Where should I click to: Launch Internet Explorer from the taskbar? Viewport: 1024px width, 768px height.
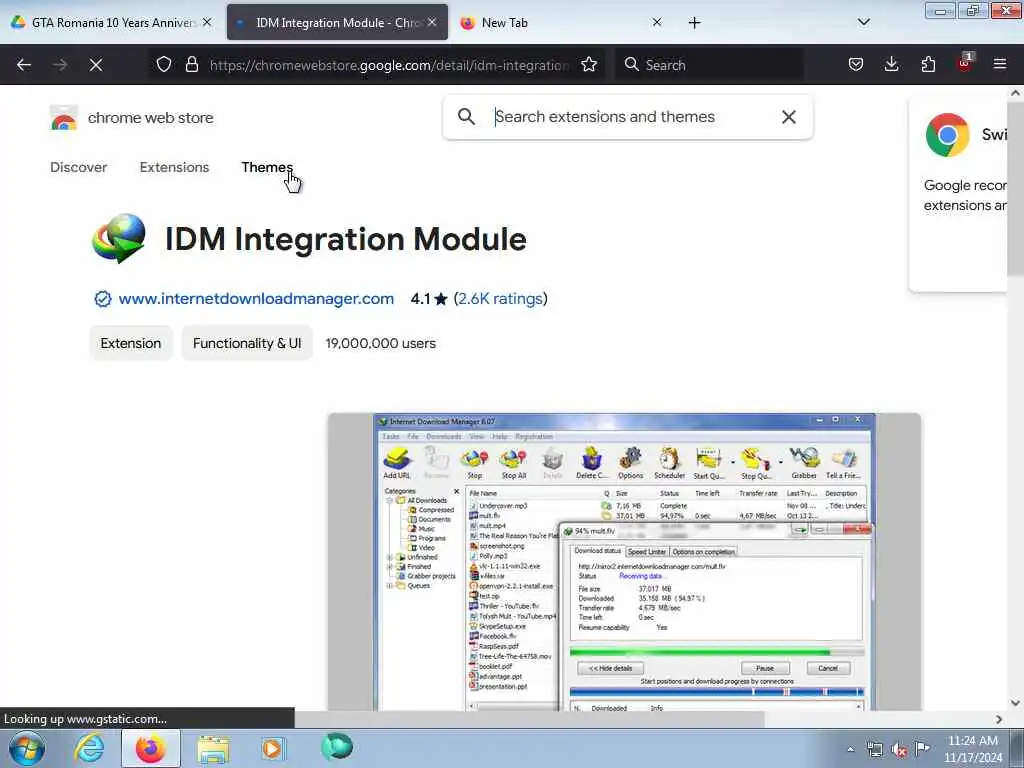89,748
